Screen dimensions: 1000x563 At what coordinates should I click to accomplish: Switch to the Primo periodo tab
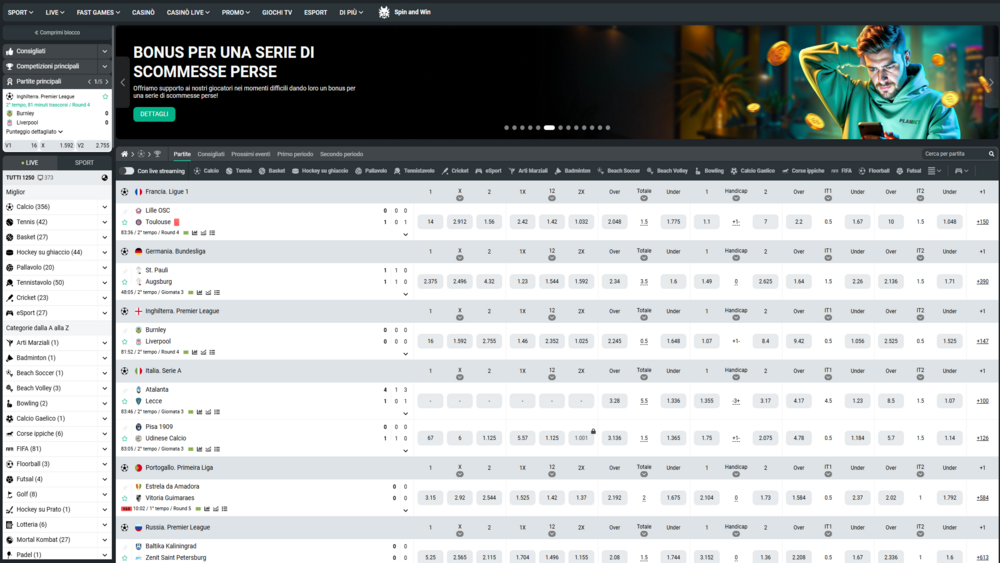point(295,154)
